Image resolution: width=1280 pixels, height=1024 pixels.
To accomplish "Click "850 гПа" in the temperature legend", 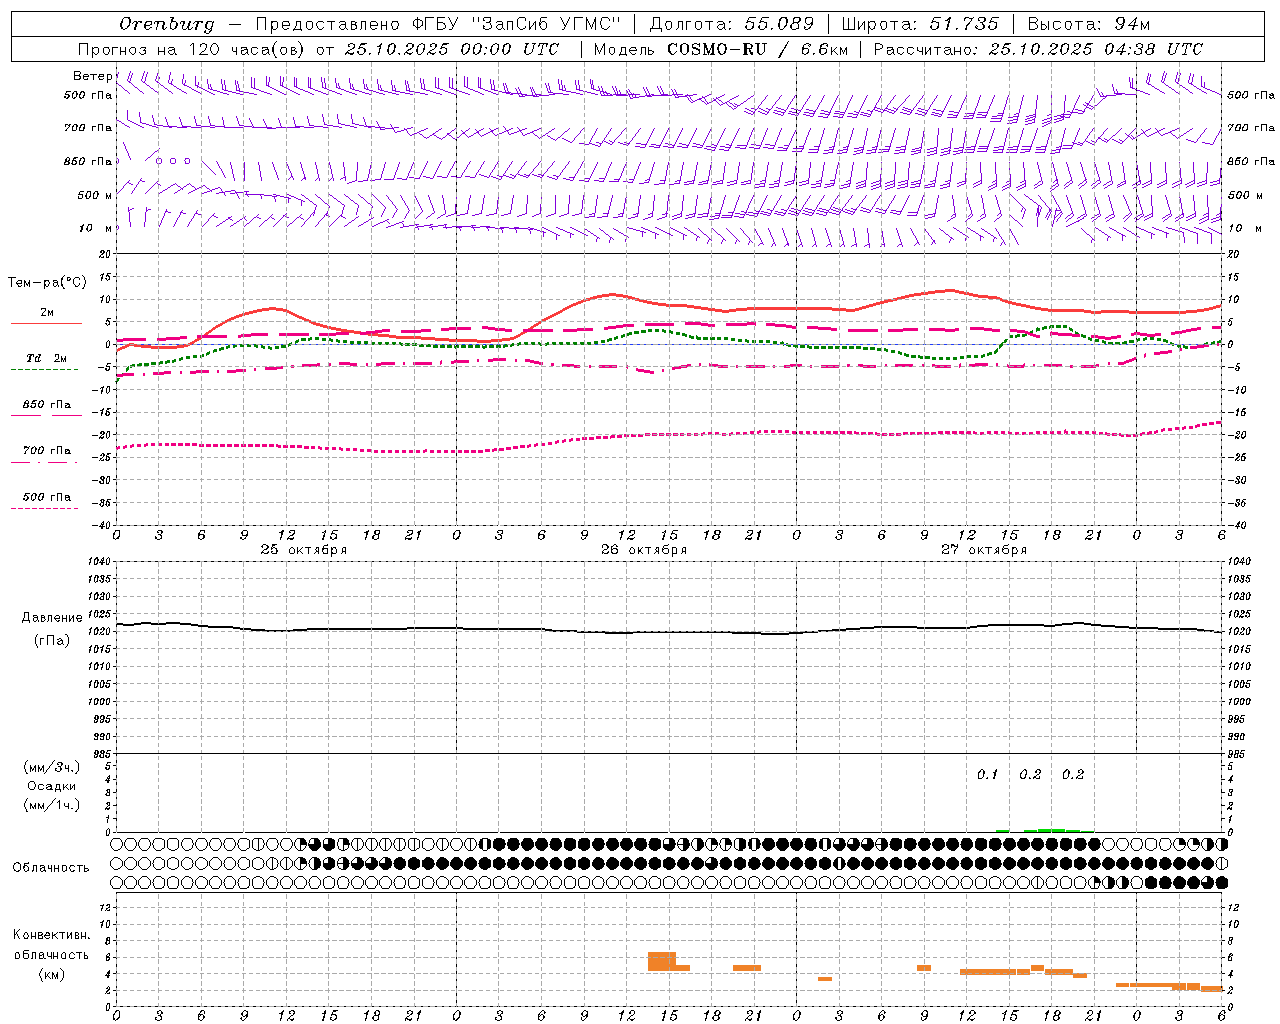I will [46, 405].
